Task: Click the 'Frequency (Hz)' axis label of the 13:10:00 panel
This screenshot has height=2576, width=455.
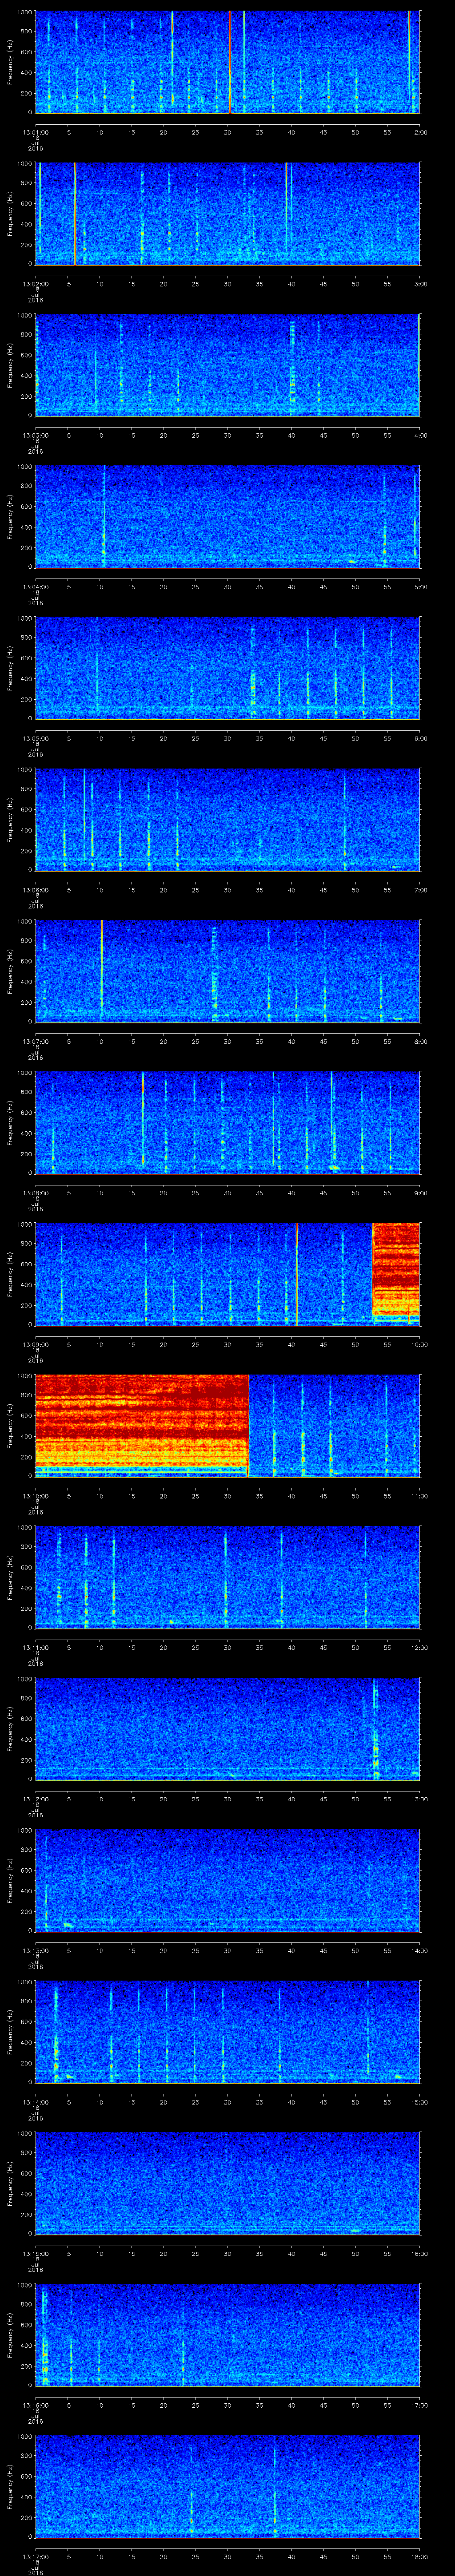Action: pyautogui.click(x=10, y=1425)
